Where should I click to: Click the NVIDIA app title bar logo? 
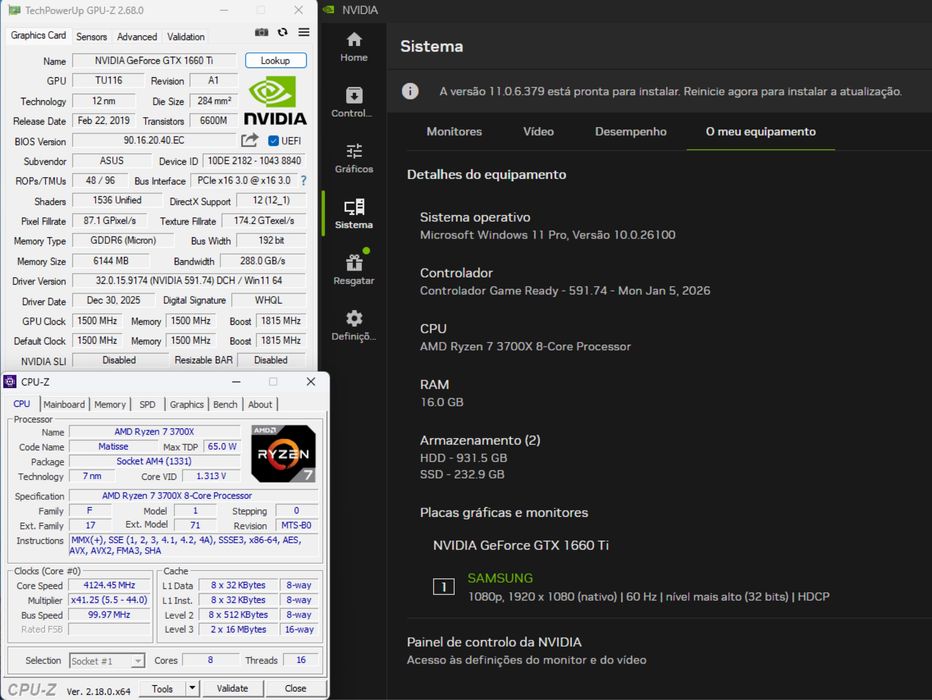[328, 10]
